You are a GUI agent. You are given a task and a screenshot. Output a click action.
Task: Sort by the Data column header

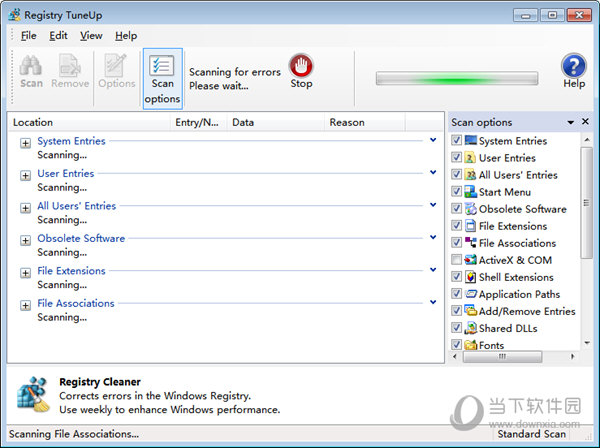[x=276, y=122]
